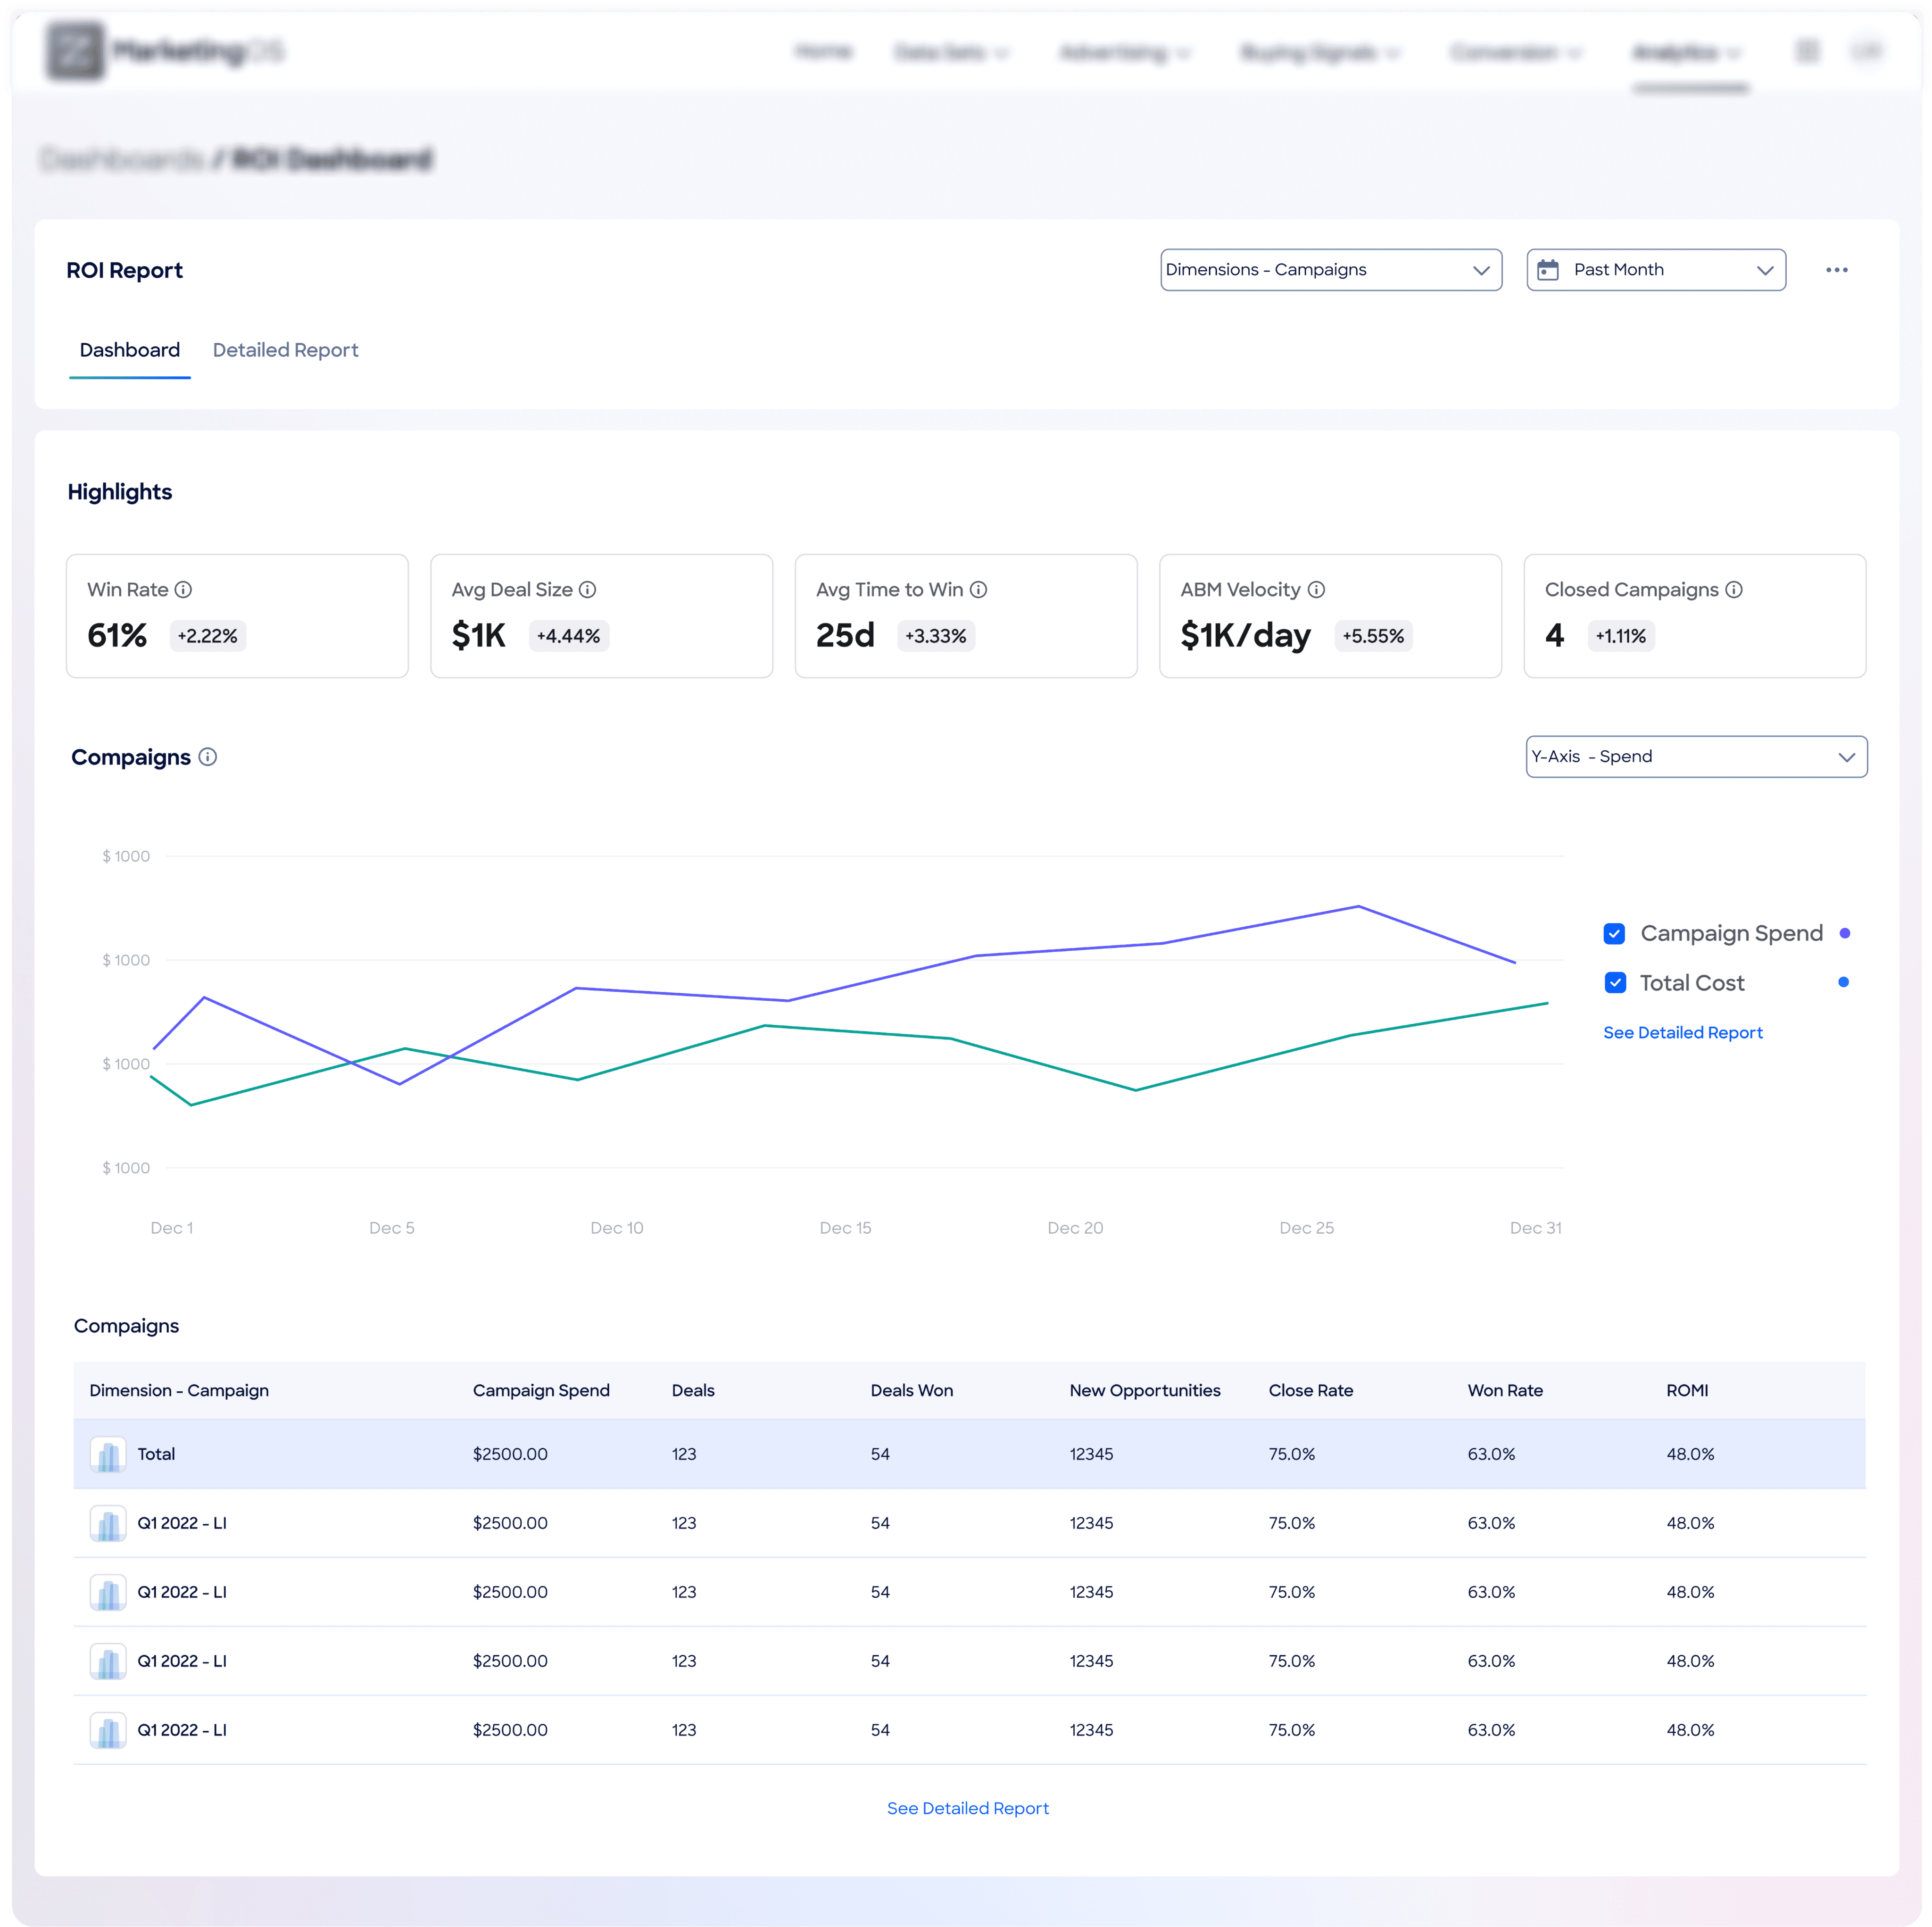Select the Total row in campaigns table

[156, 1454]
